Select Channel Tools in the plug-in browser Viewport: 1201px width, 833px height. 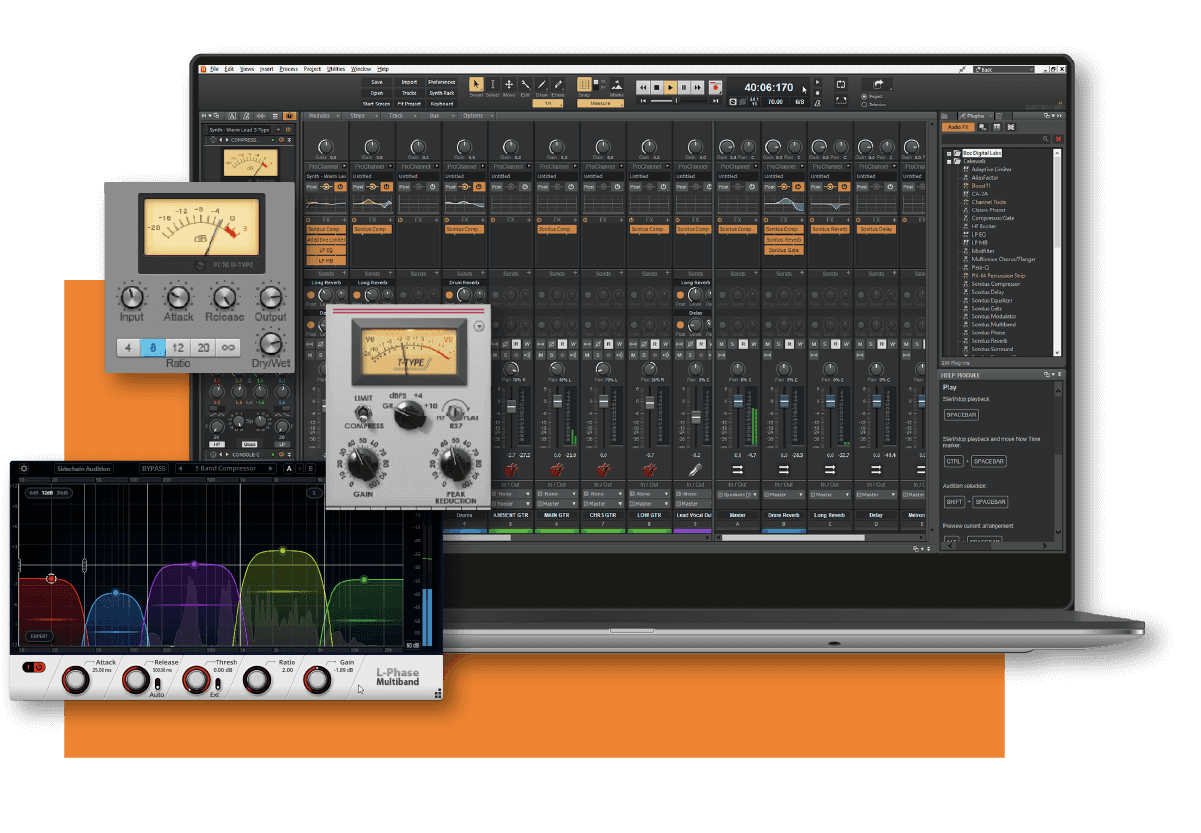(989, 202)
